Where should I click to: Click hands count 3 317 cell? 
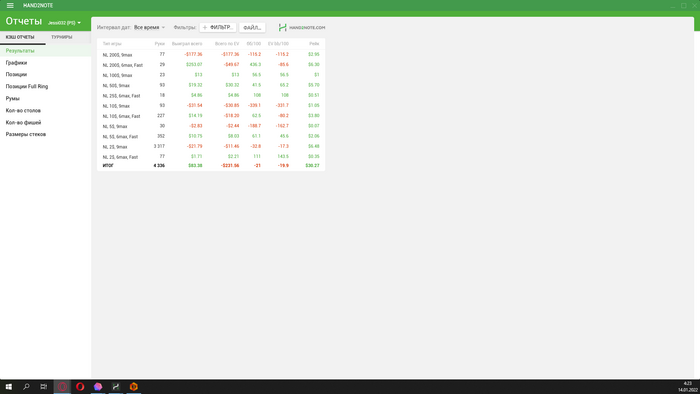(x=159, y=146)
